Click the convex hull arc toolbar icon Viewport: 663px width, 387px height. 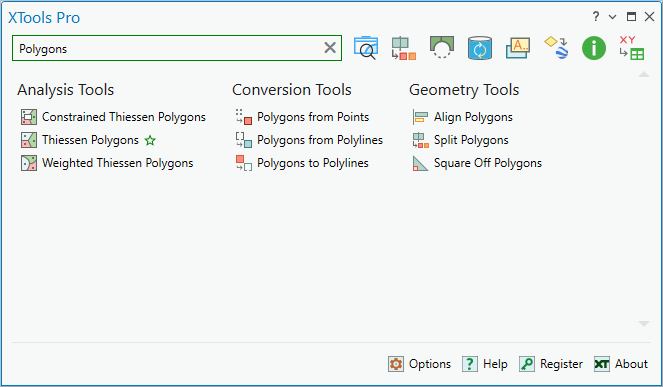(441, 47)
